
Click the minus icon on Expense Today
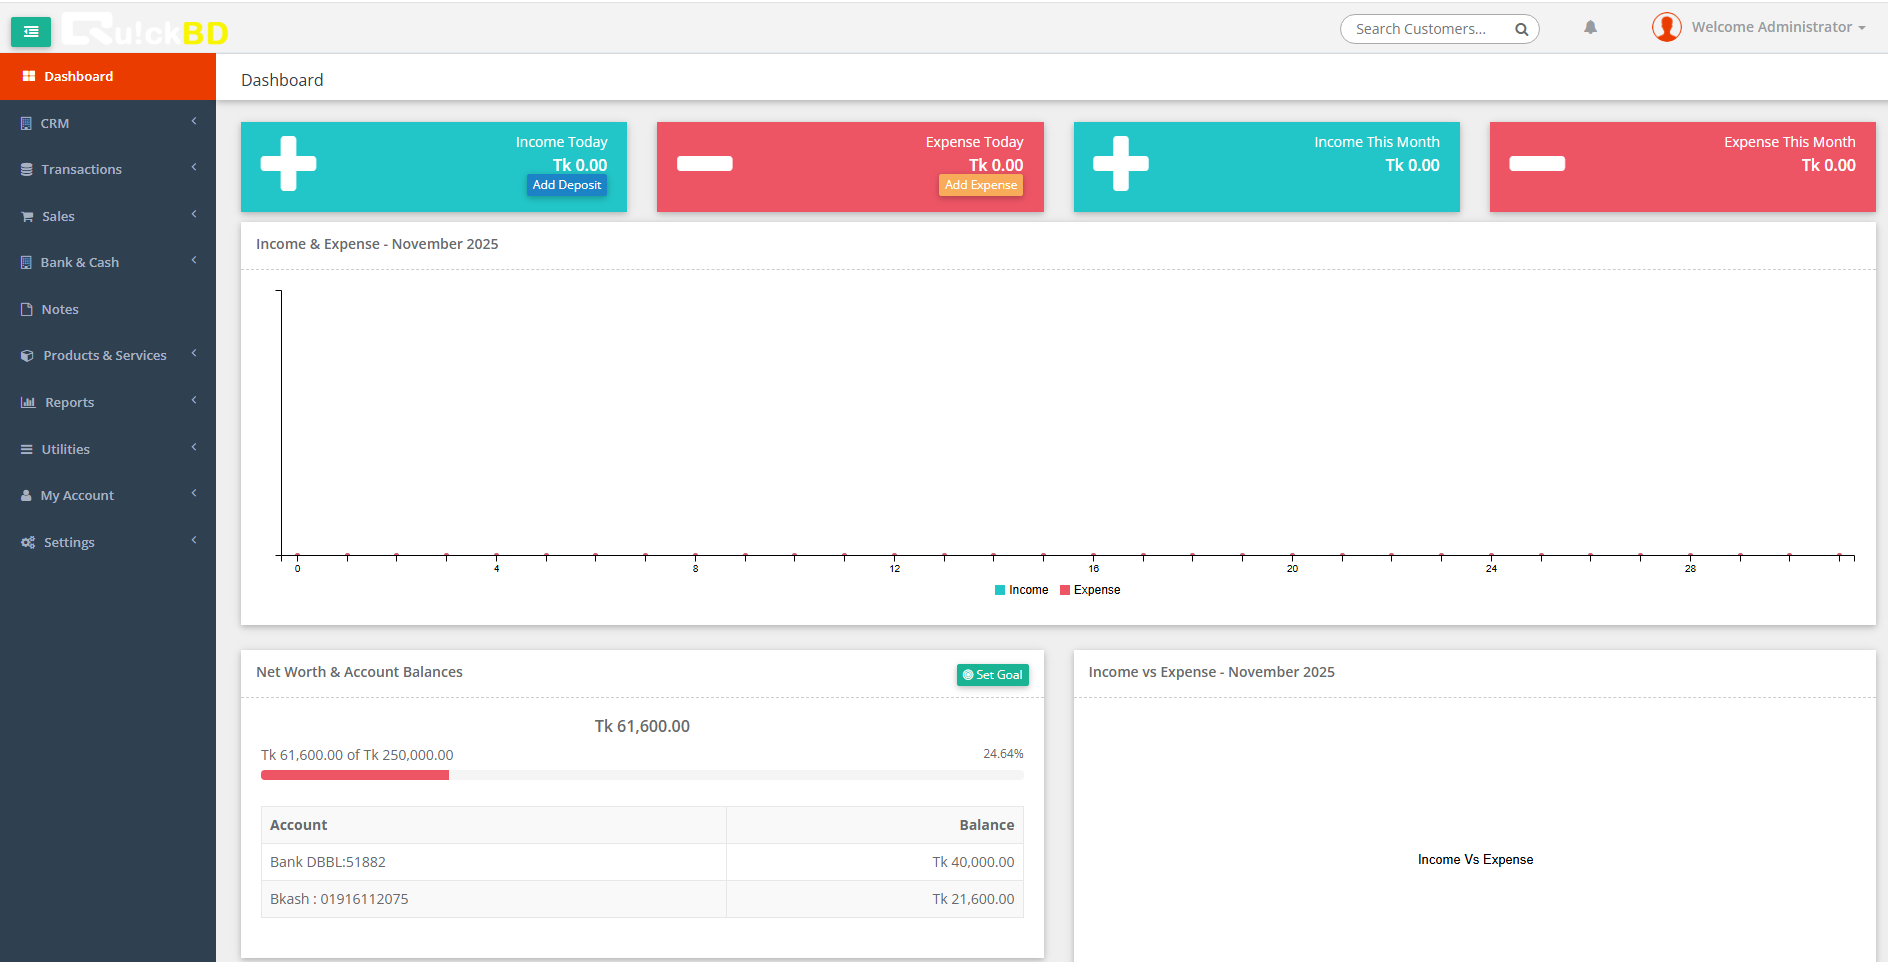[704, 164]
